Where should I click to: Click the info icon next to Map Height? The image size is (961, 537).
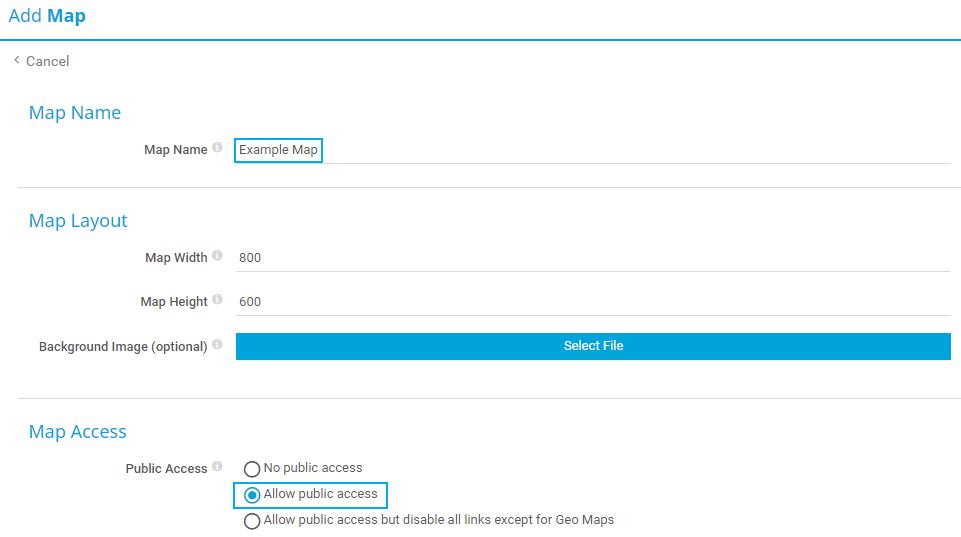[217, 300]
